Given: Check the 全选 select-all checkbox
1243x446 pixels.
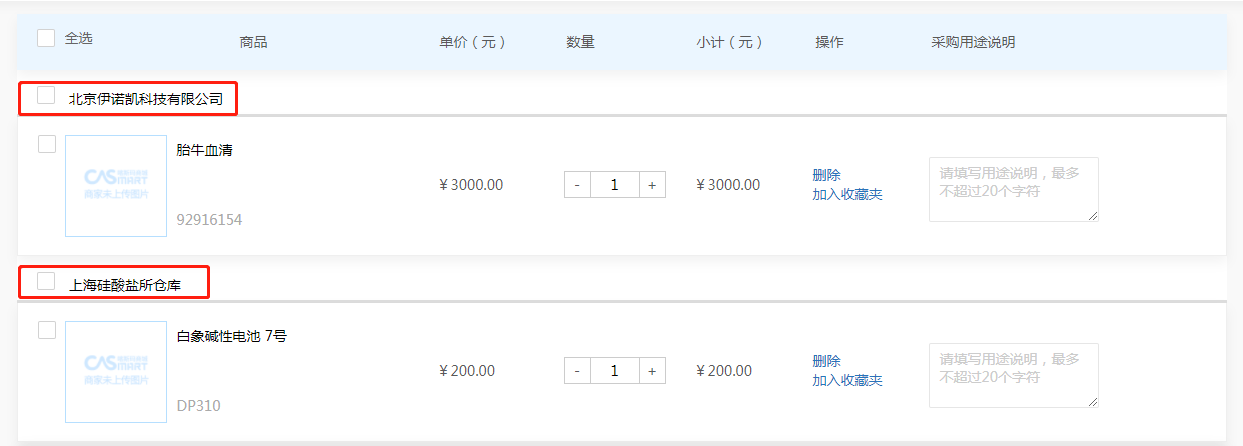Looking at the screenshot, I should 46,38.
